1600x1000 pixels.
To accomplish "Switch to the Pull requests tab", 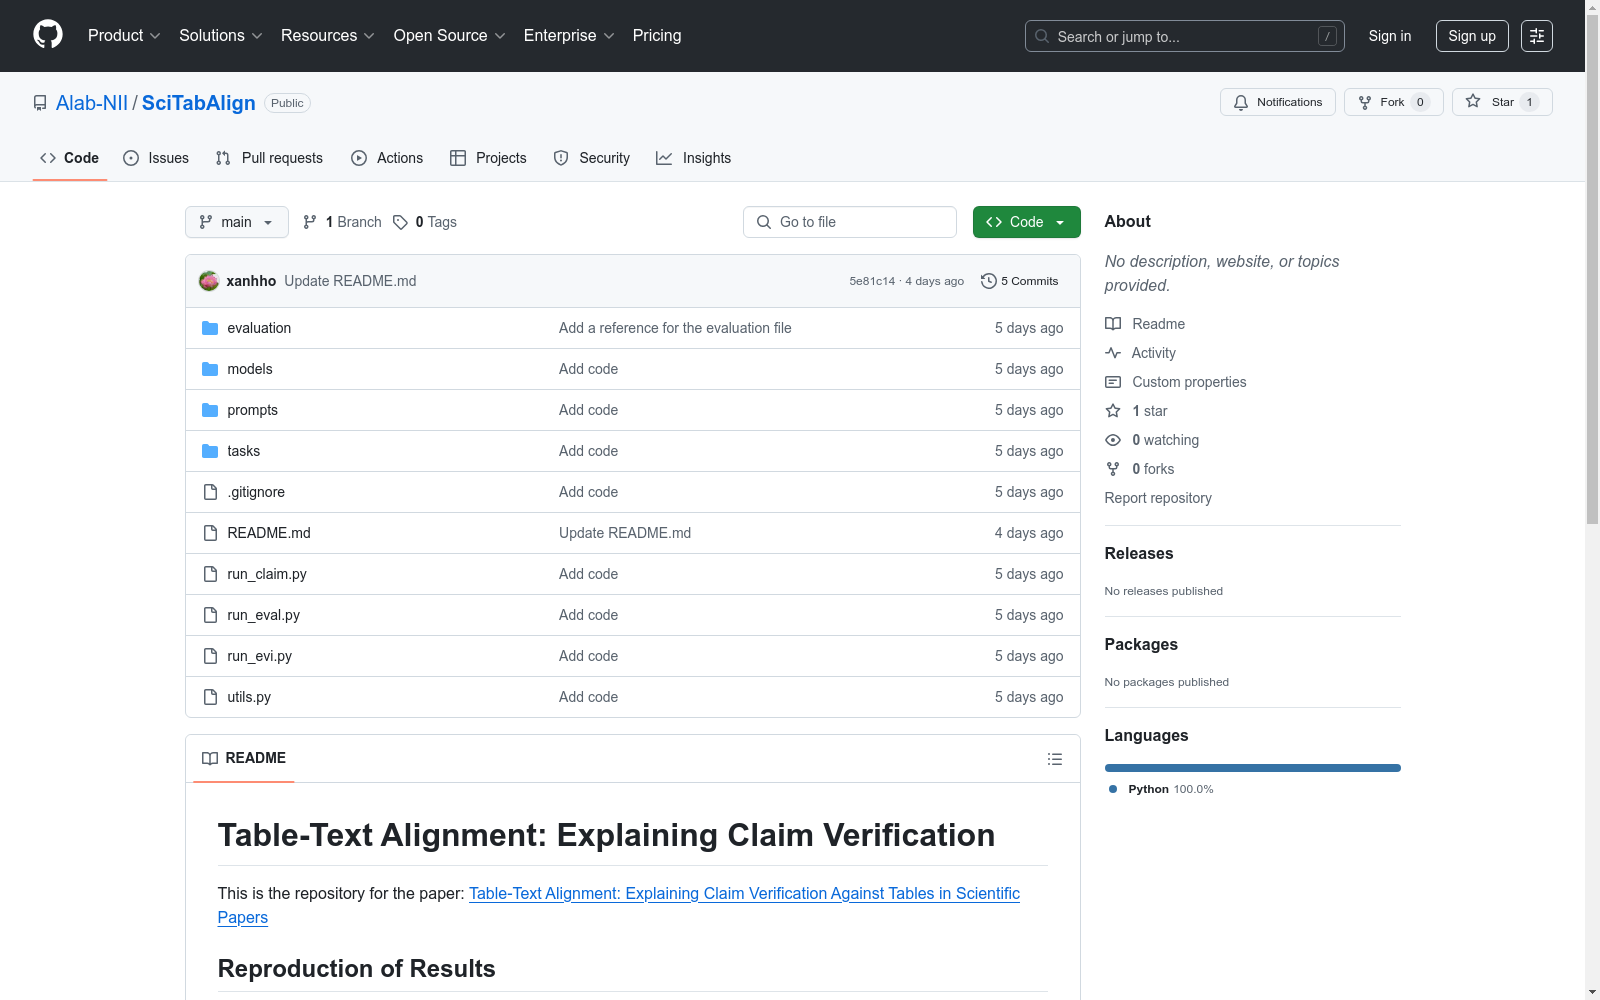I will click(269, 158).
